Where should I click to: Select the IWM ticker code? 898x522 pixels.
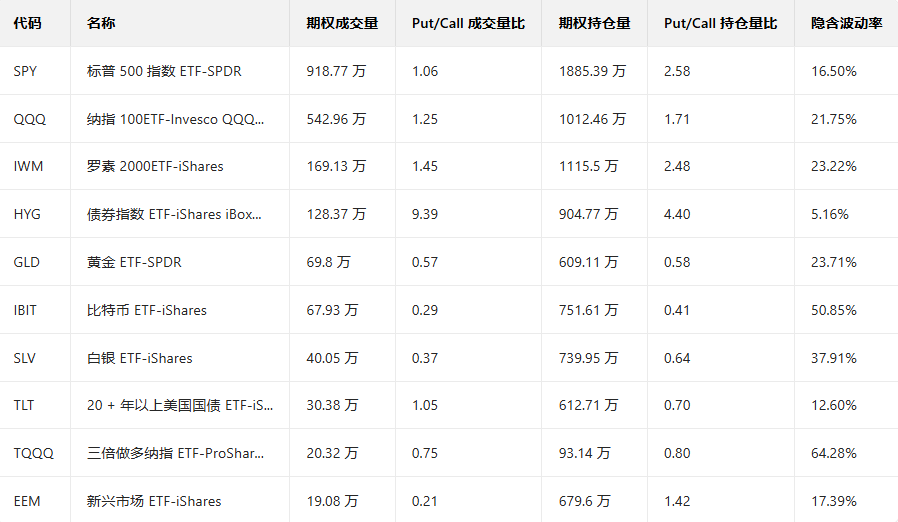point(28,166)
